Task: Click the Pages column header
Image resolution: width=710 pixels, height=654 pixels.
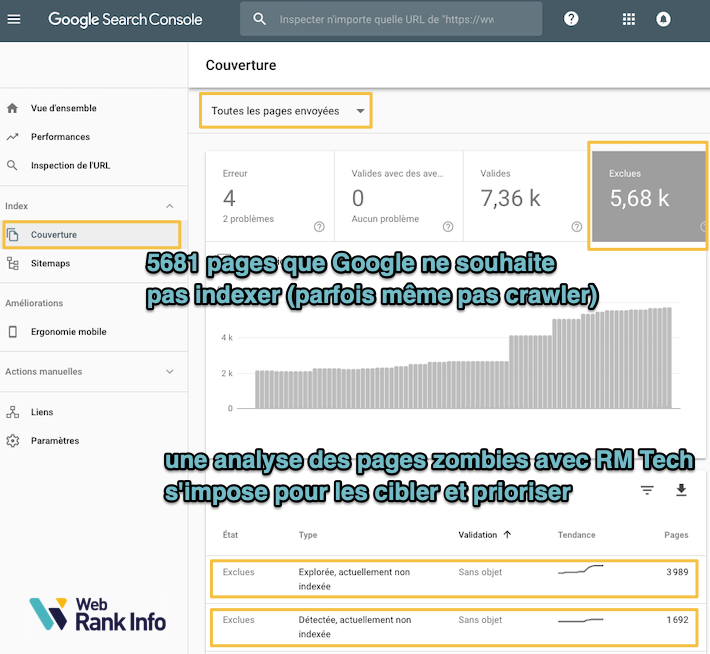Action: (676, 535)
